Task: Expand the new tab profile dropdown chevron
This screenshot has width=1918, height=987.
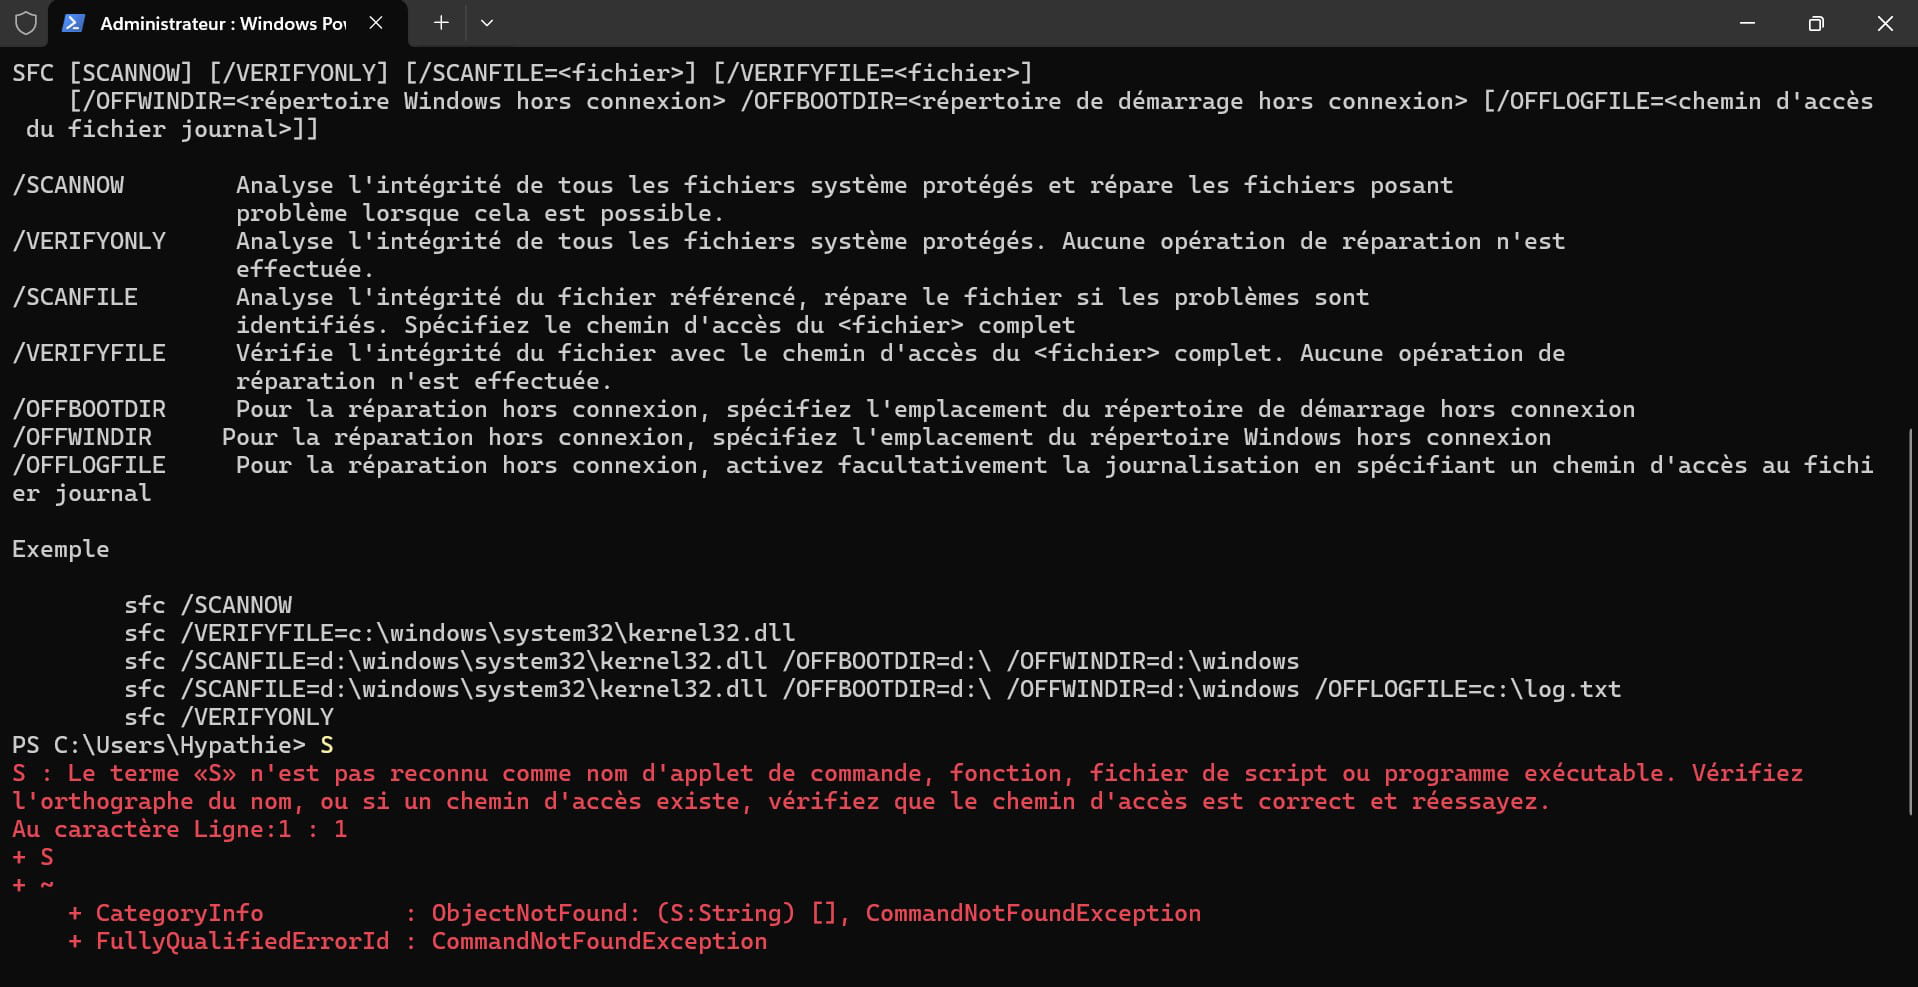Action: click(x=487, y=23)
